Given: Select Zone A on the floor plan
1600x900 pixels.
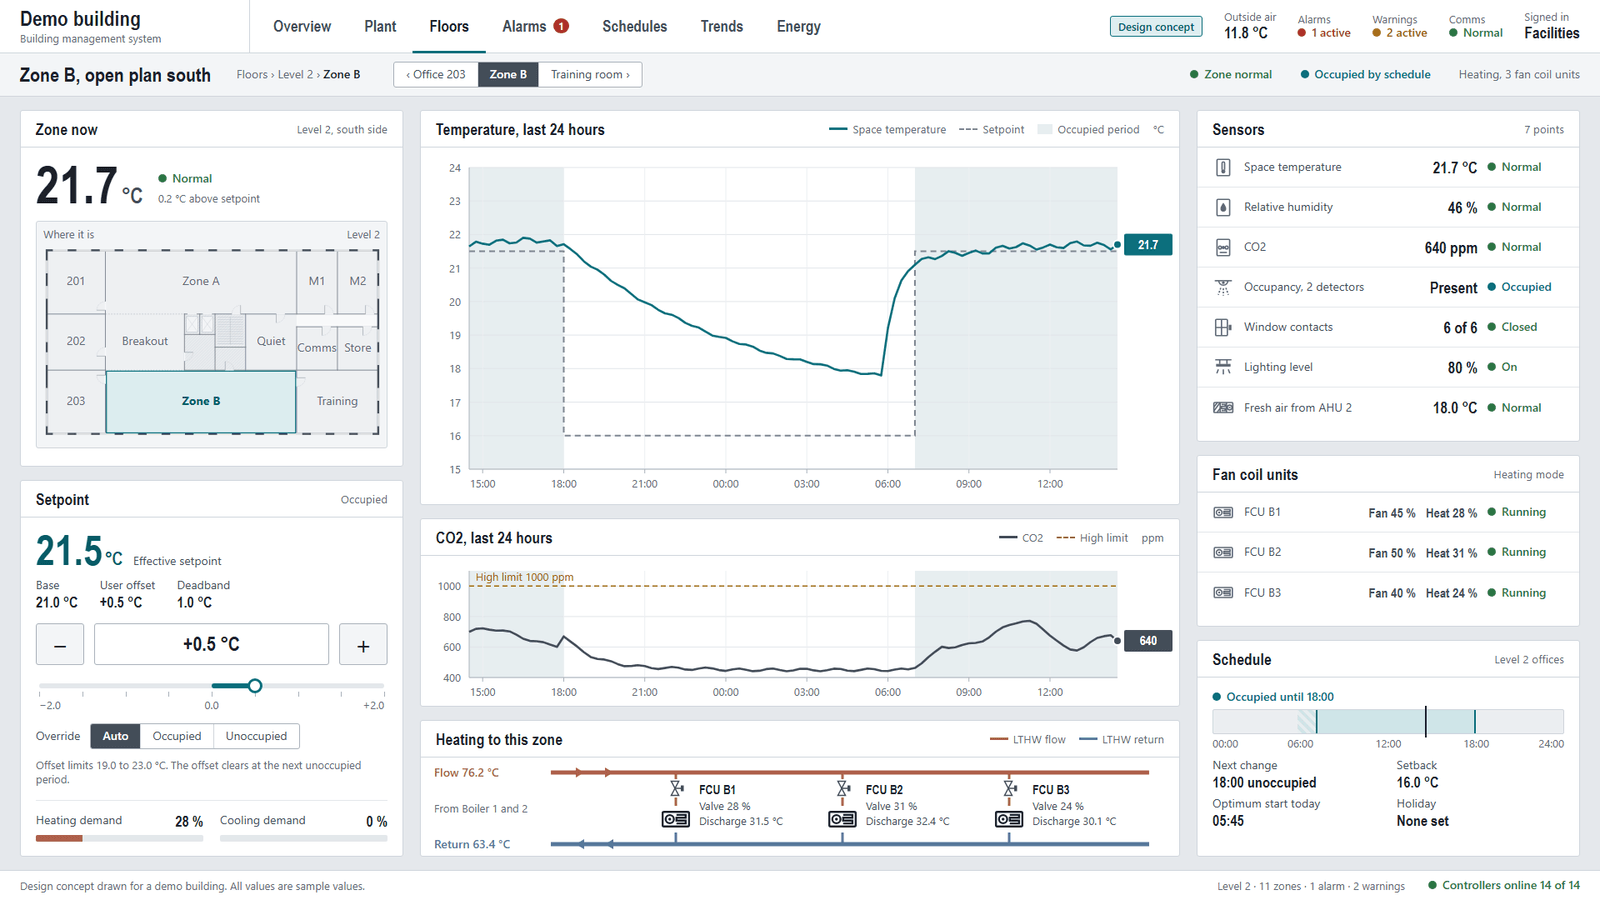Looking at the screenshot, I should tap(201, 281).
